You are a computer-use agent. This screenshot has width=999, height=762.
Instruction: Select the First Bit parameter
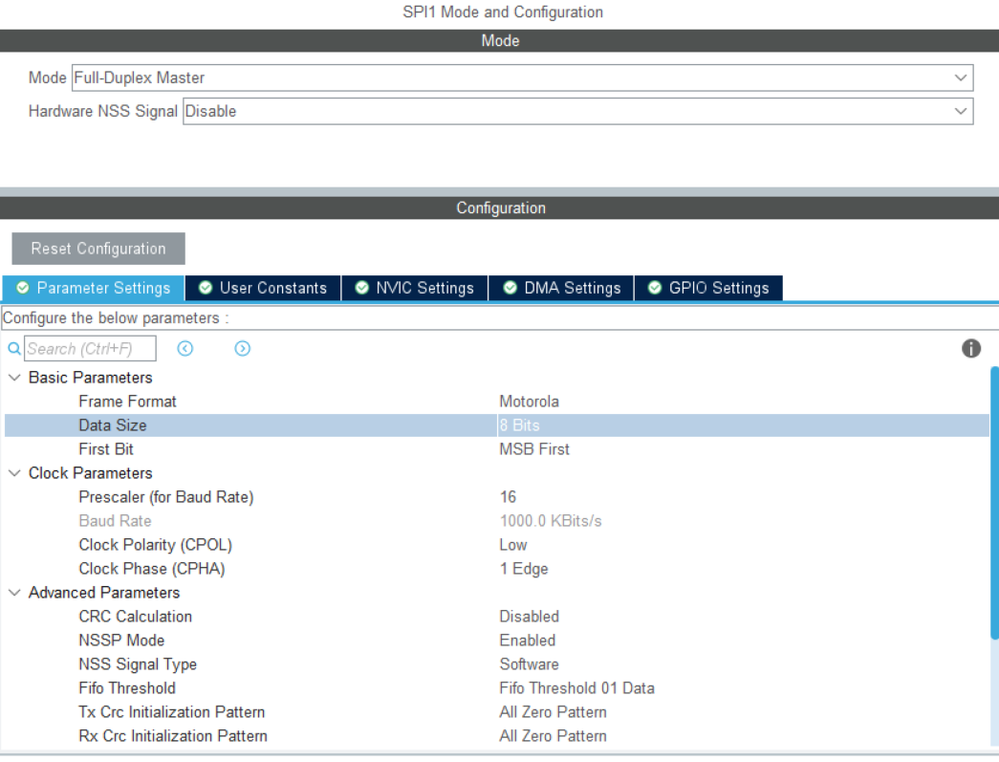coord(106,449)
